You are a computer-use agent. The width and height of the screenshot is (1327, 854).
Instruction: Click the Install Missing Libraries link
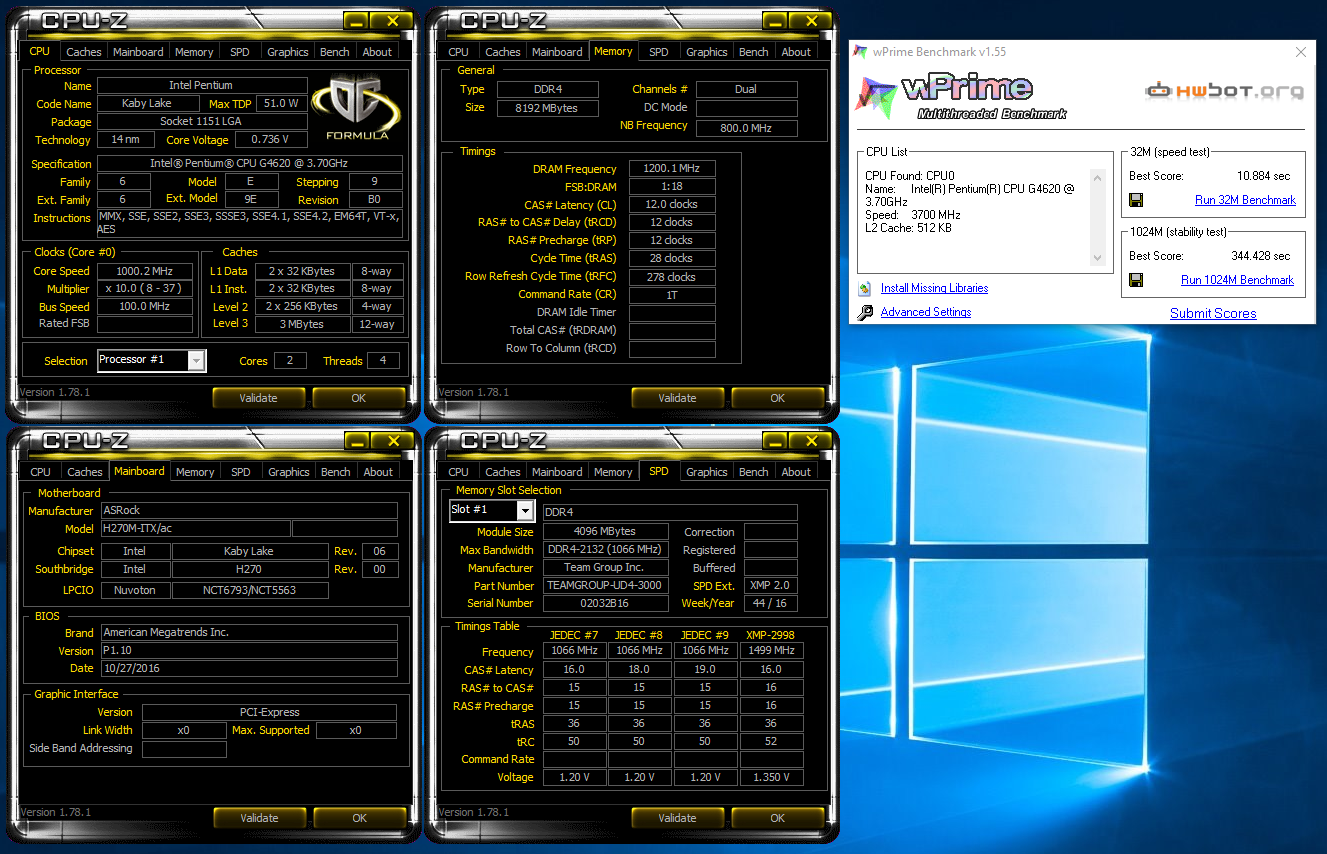coord(934,288)
